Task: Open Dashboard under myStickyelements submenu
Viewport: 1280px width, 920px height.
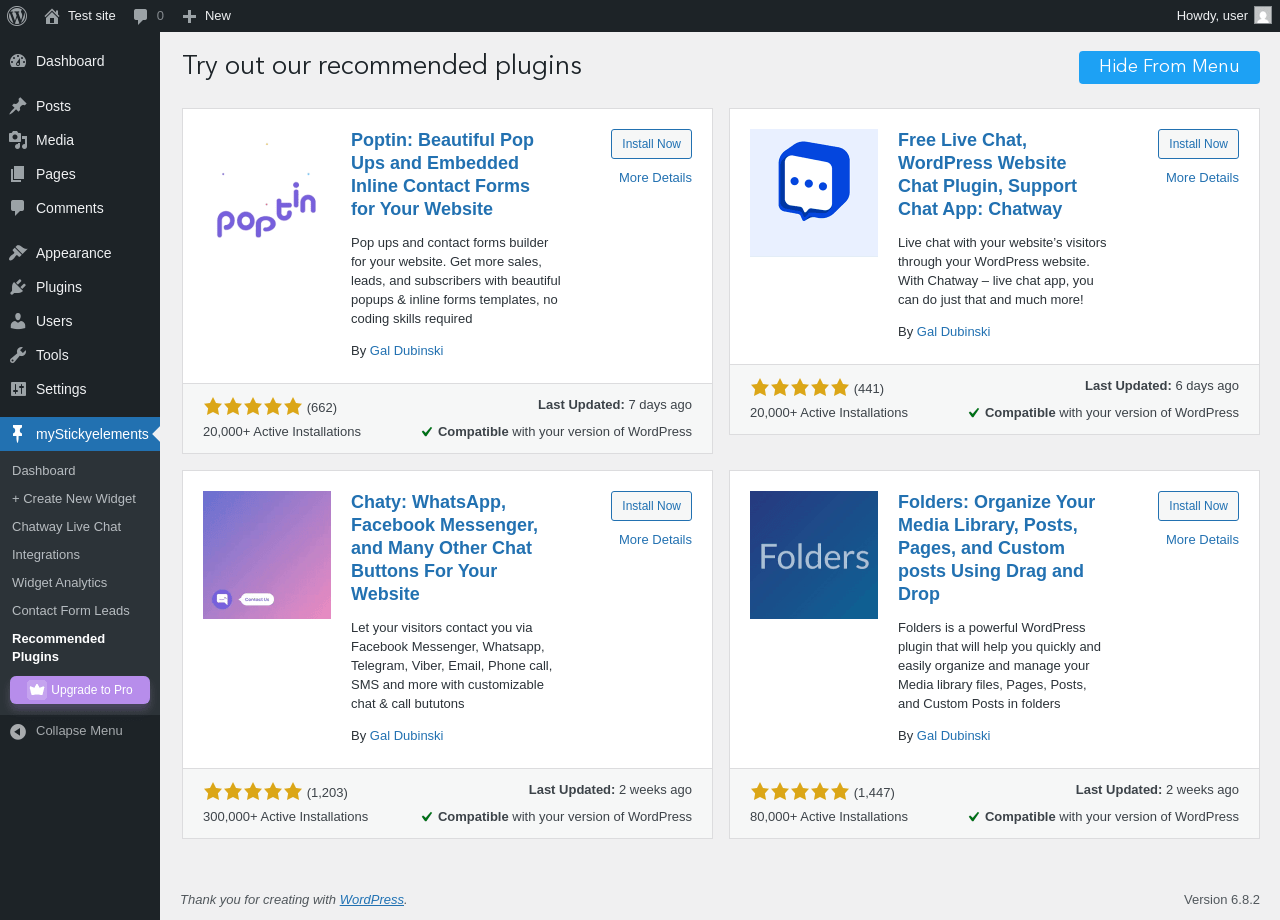Action: tap(44, 471)
